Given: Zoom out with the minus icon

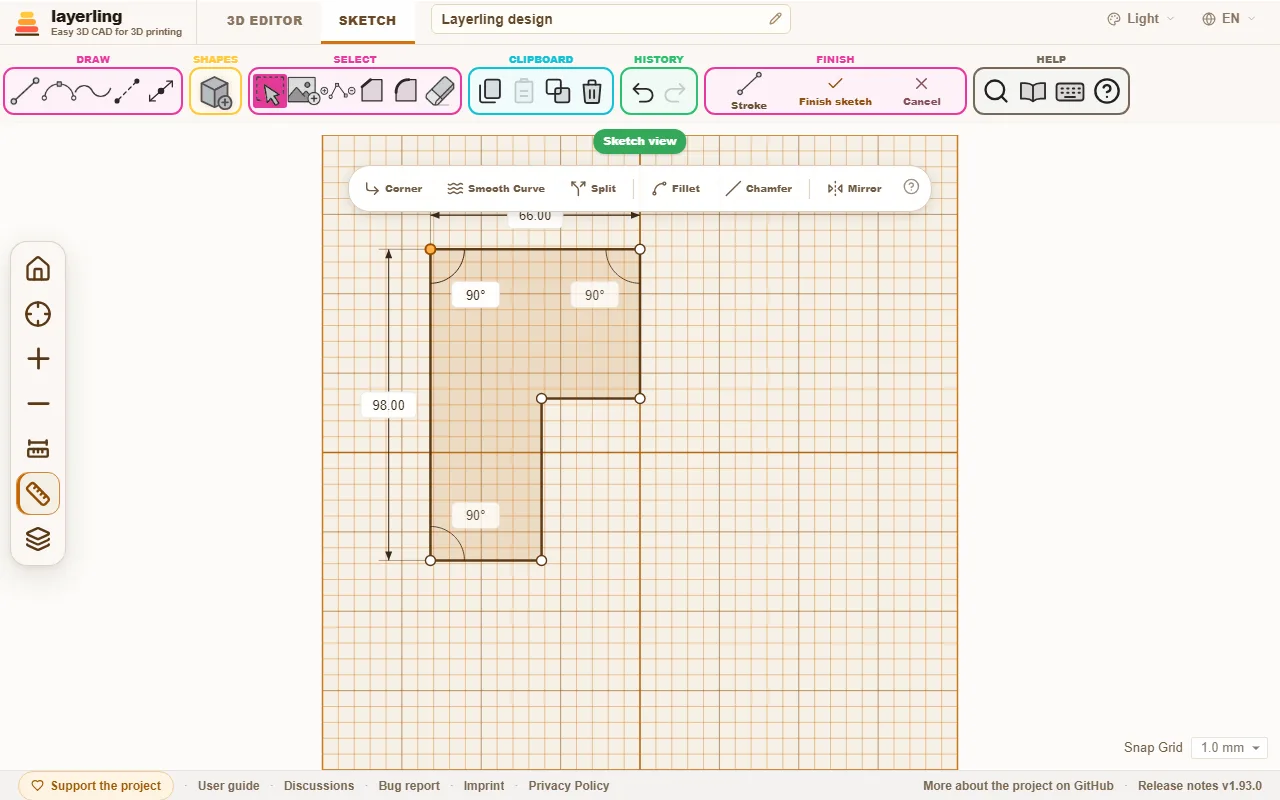Looking at the screenshot, I should [x=38, y=404].
